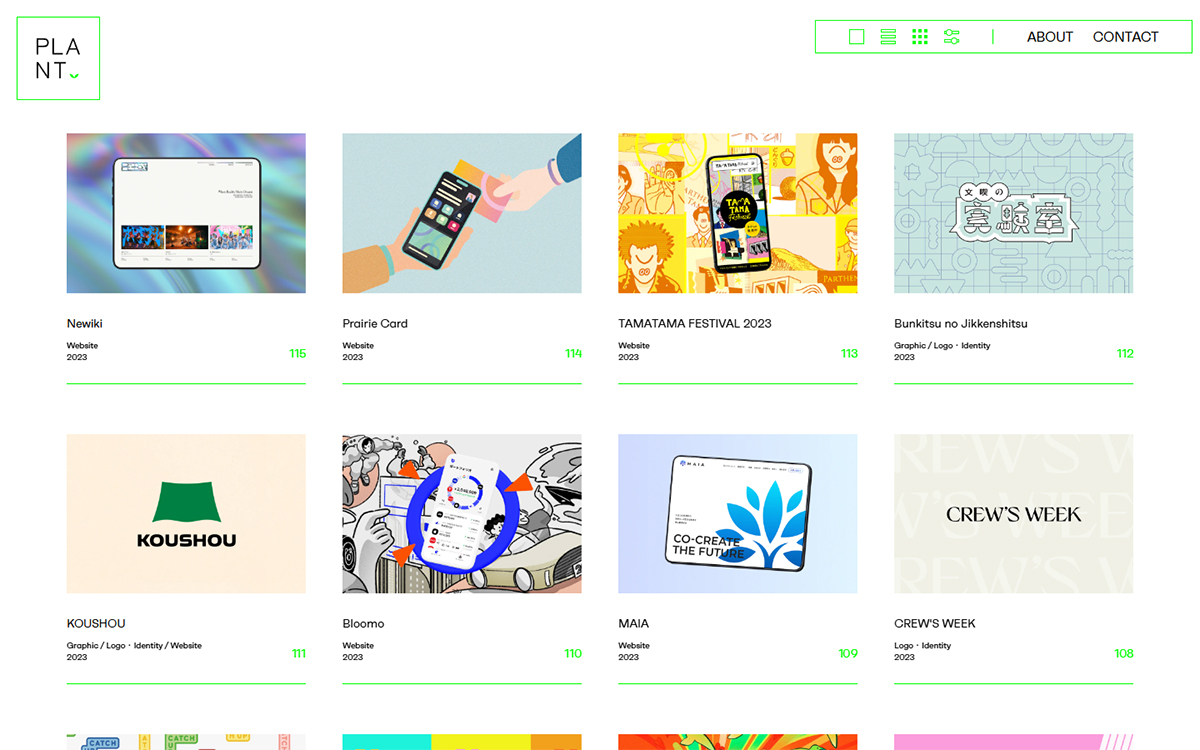
Task: Open the Bloomo project image
Action: coord(462,513)
